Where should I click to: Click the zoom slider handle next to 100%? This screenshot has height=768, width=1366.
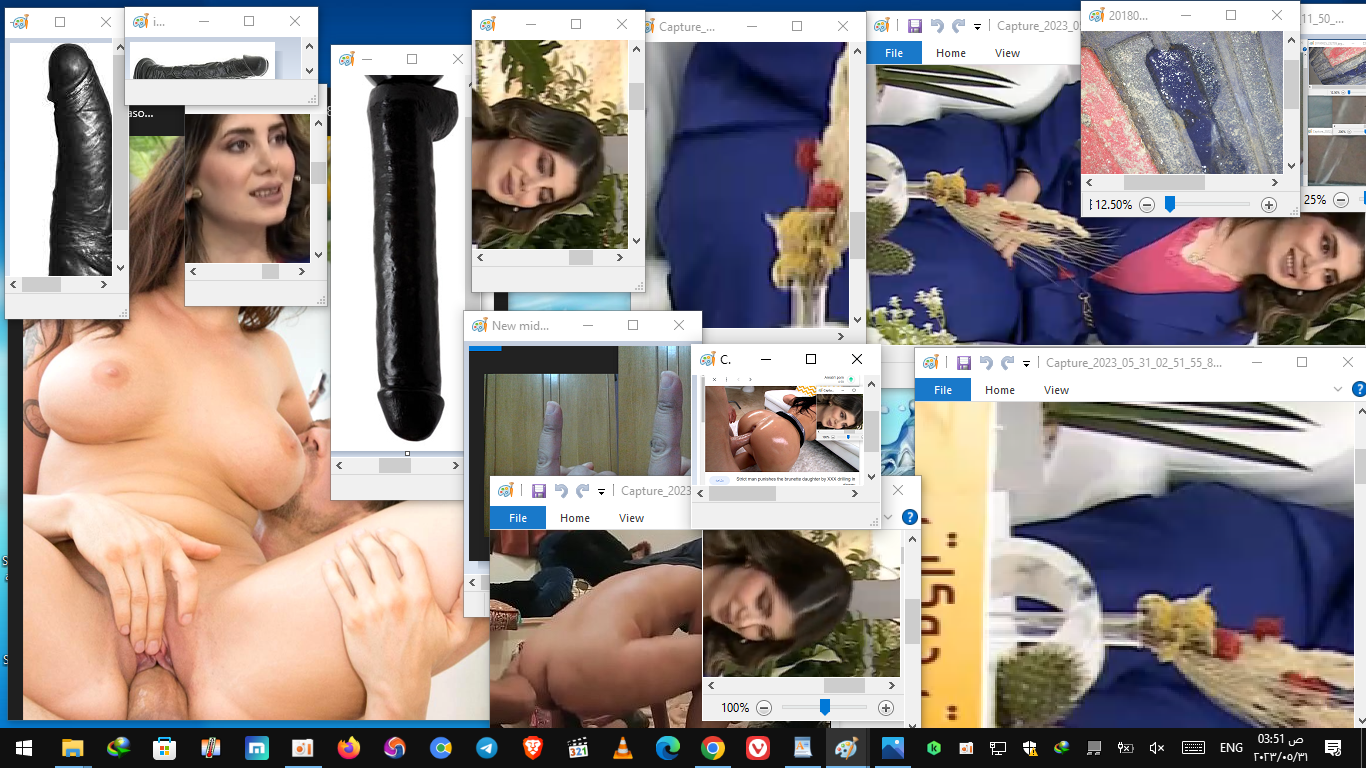pos(824,708)
